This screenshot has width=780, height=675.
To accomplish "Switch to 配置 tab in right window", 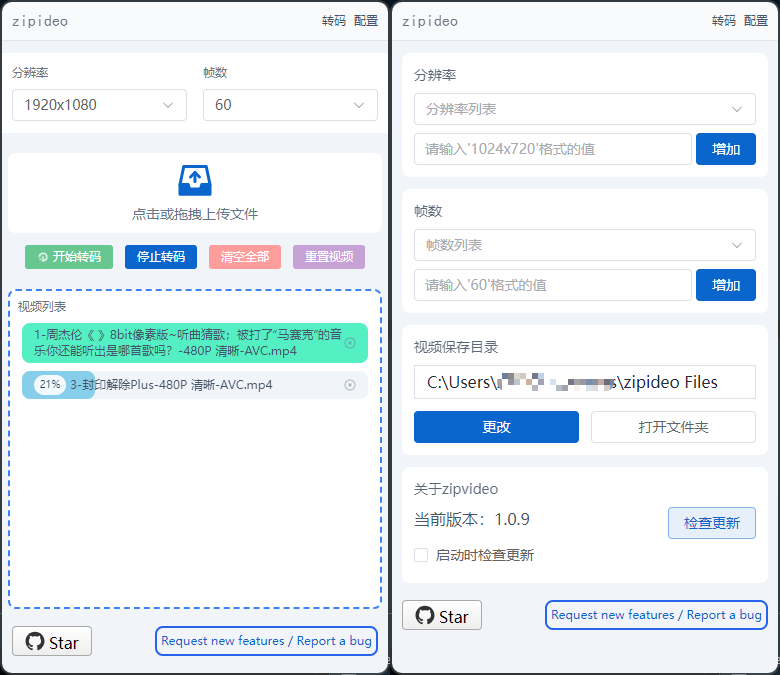I will coord(756,21).
